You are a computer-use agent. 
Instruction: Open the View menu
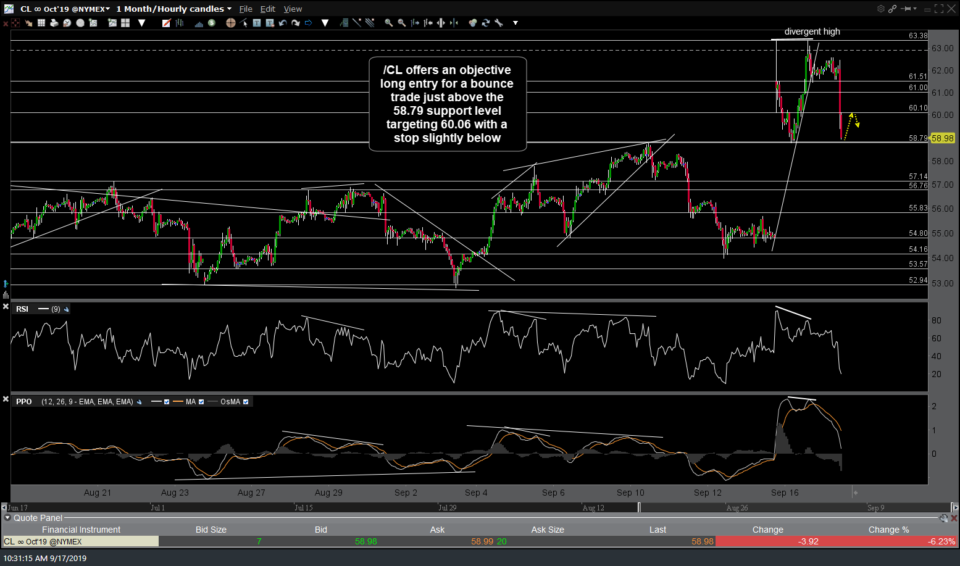(293, 8)
